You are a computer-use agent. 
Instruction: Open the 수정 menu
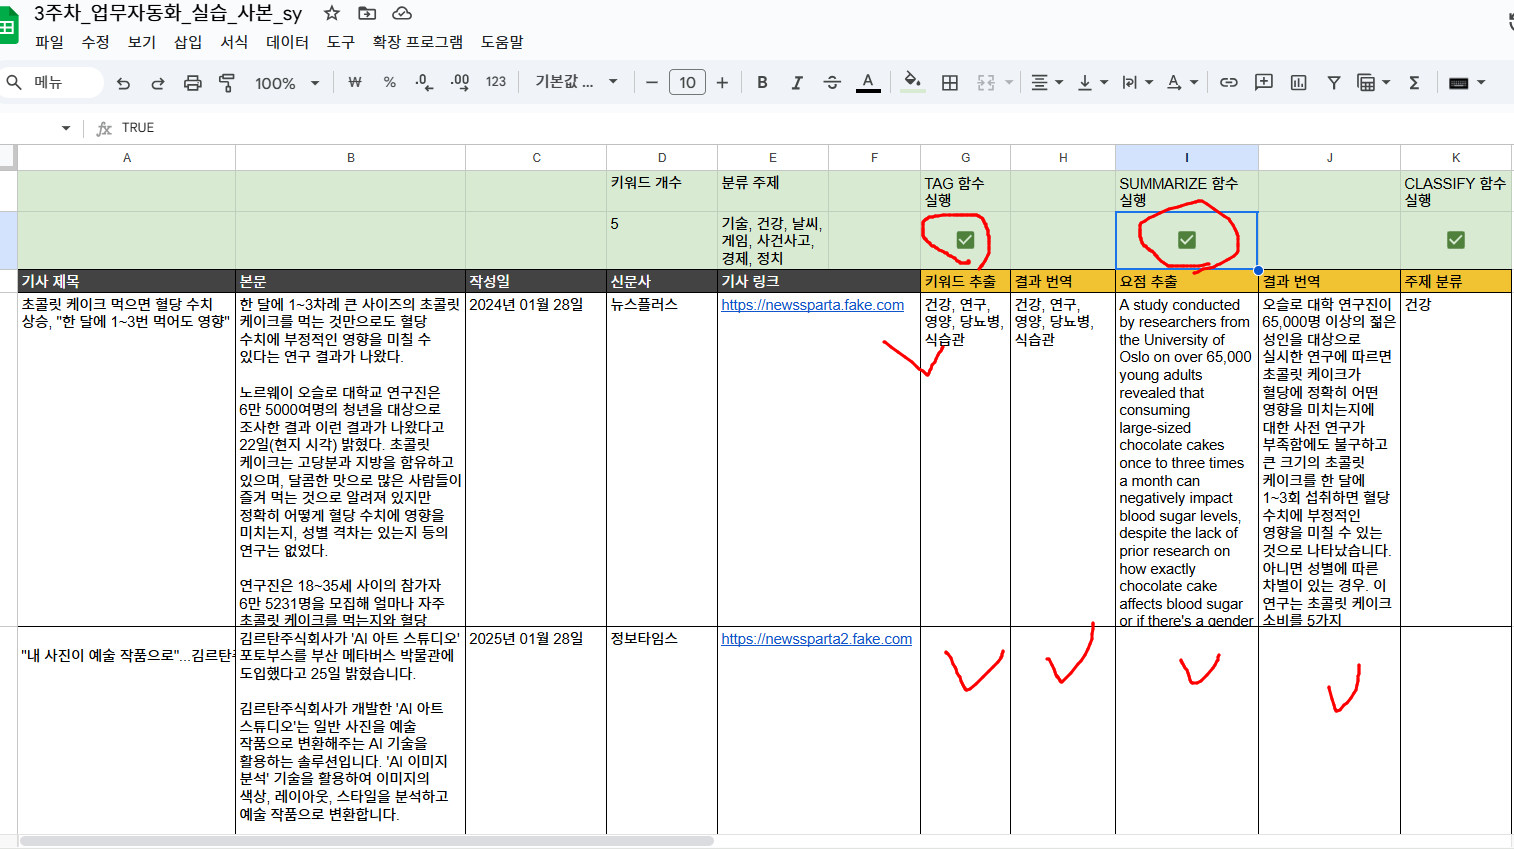pyautogui.click(x=96, y=42)
